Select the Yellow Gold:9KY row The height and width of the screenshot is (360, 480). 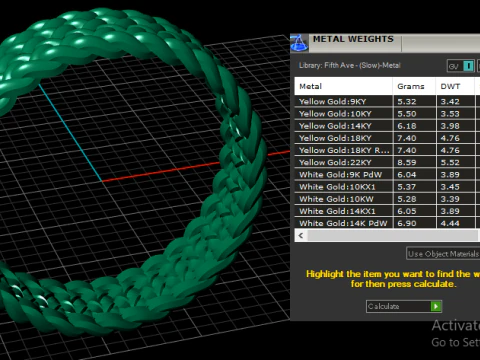(387, 101)
